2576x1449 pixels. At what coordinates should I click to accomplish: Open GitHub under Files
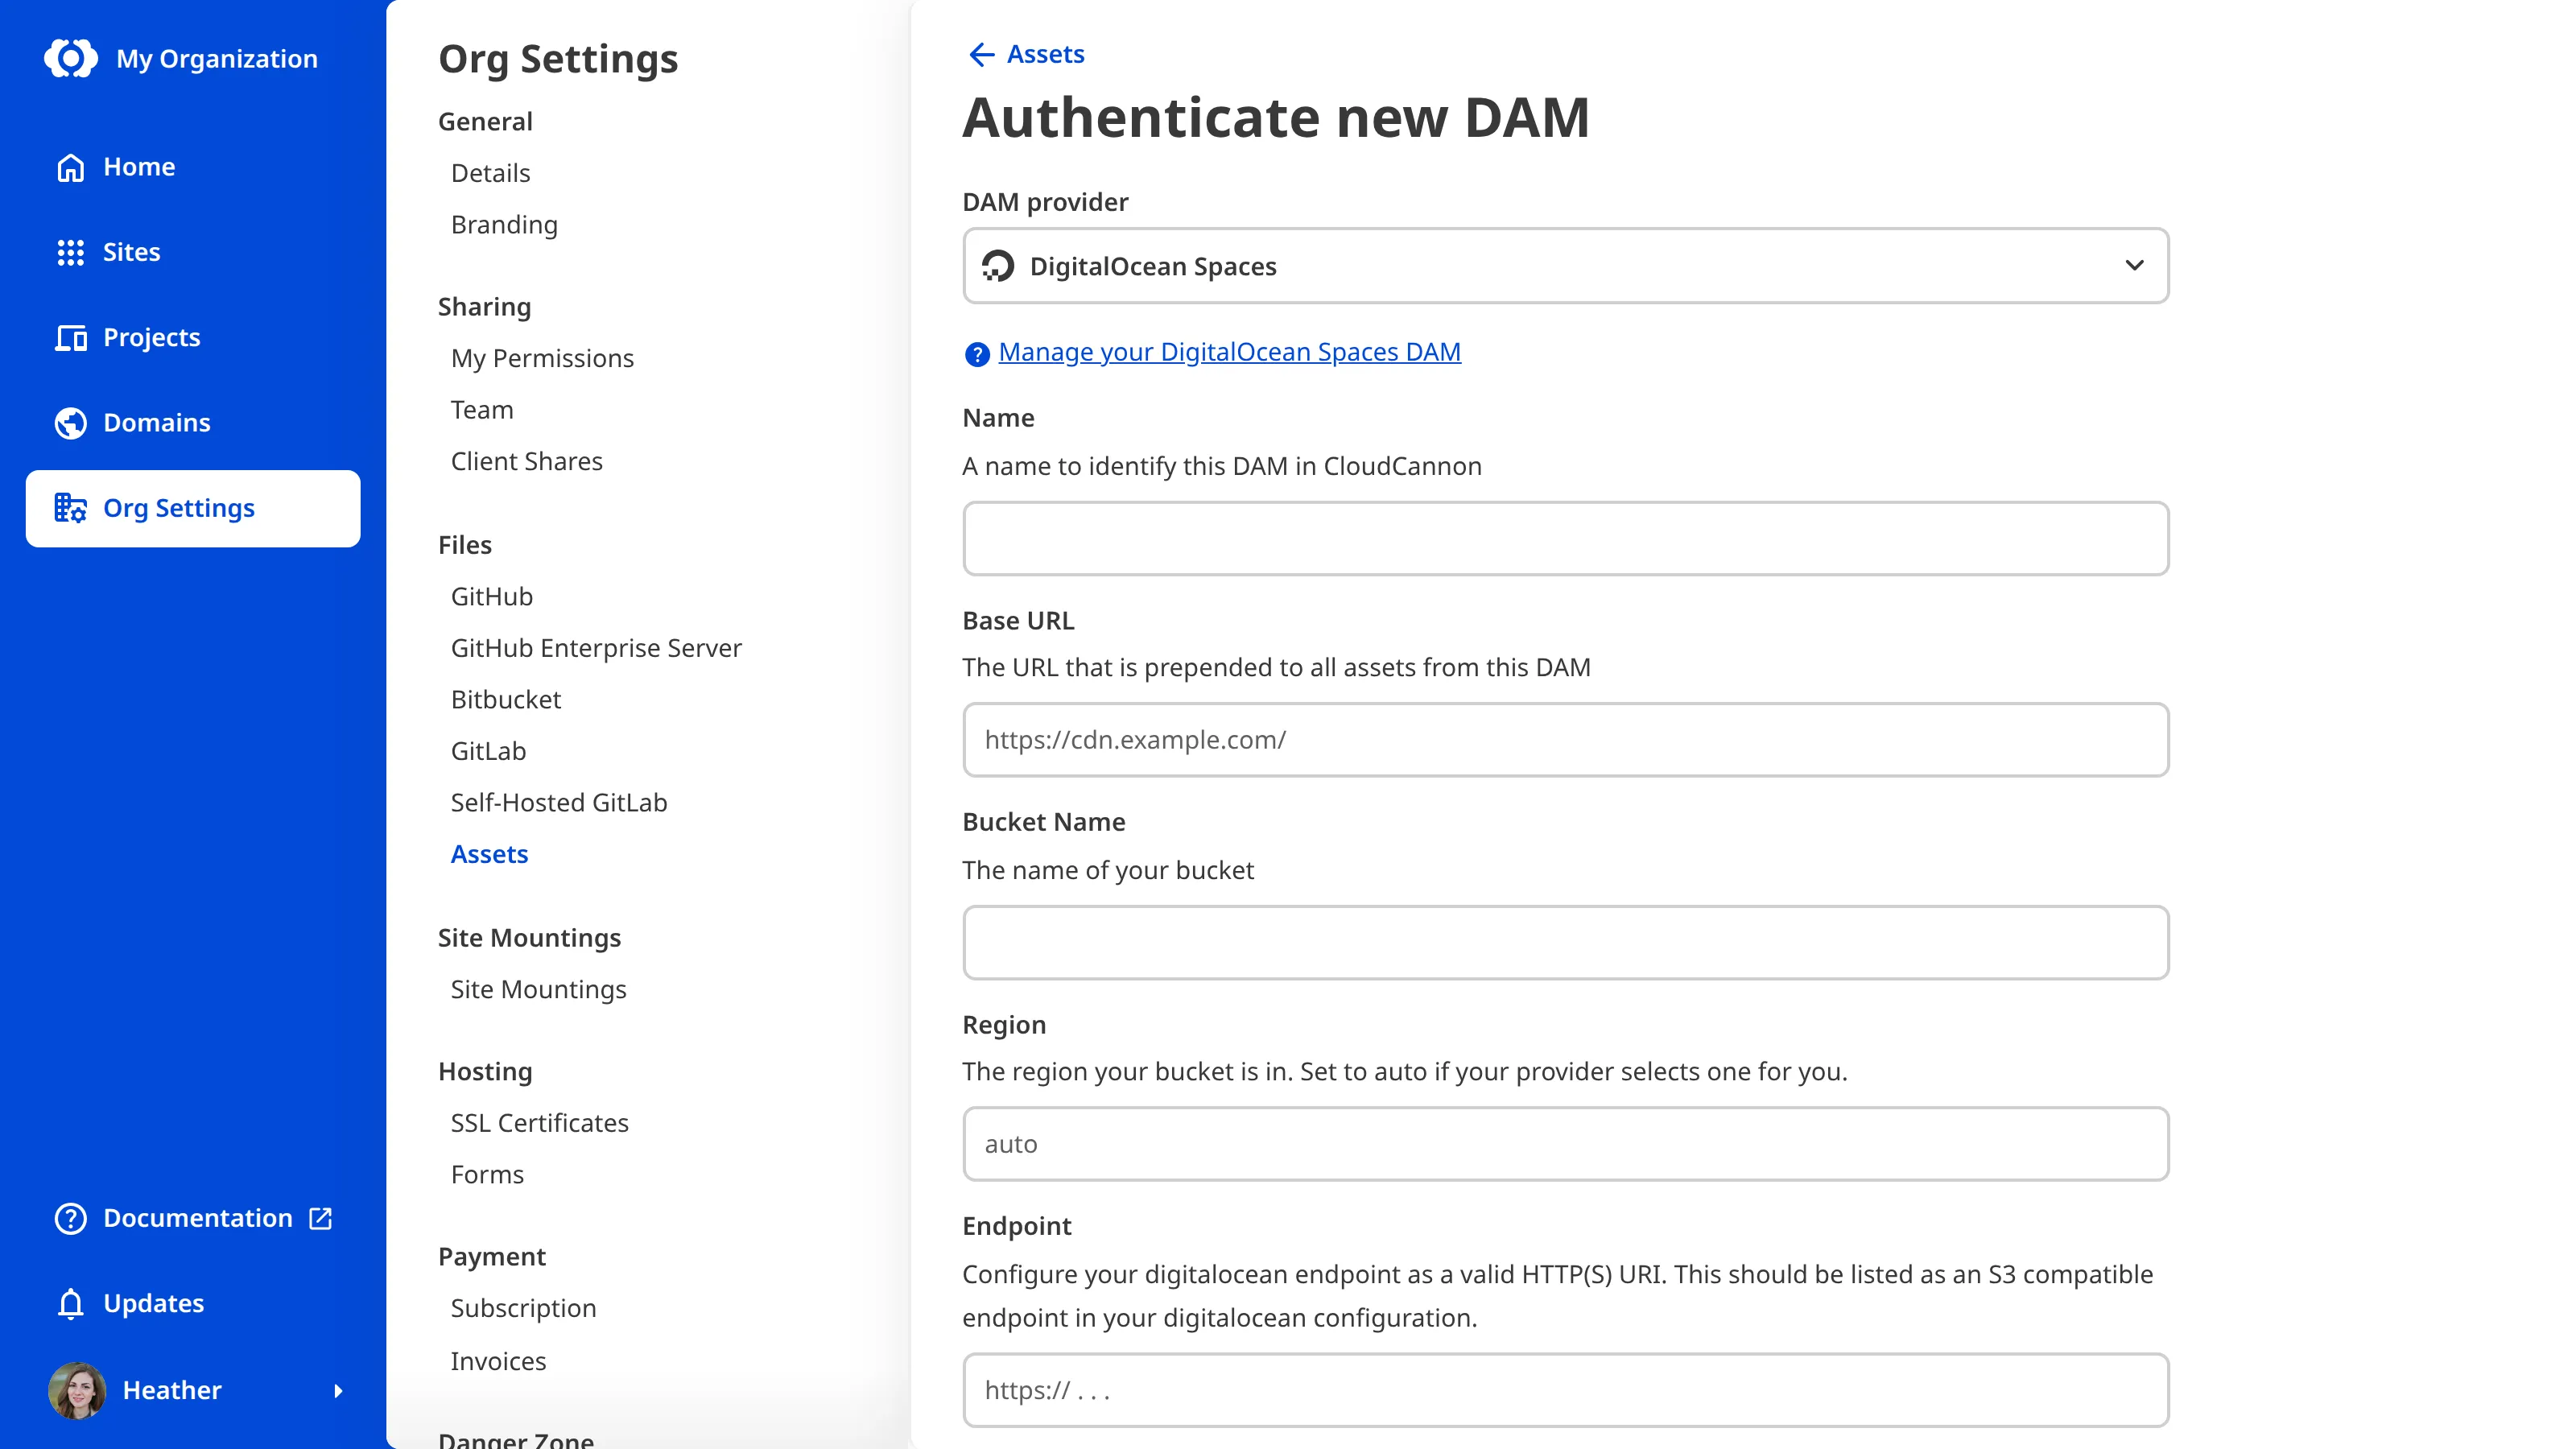tap(491, 596)
